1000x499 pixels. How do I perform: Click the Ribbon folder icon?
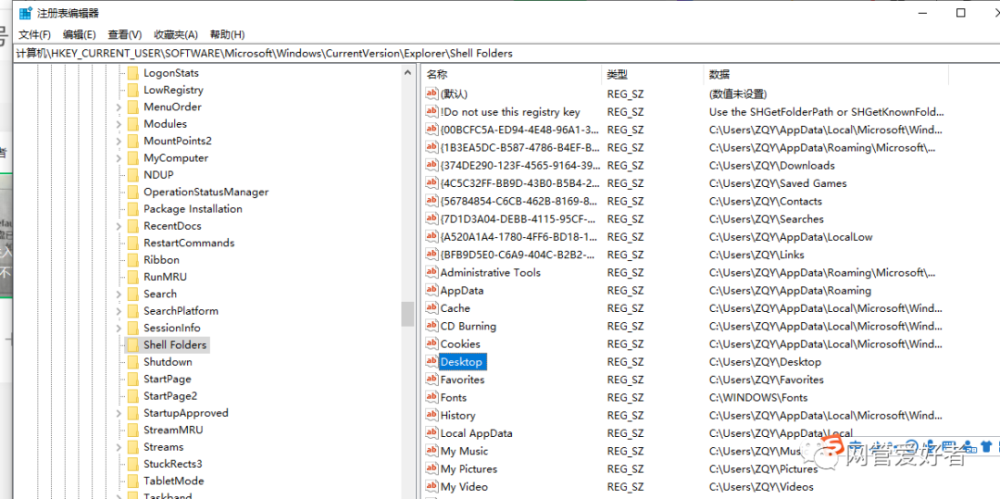133,260
